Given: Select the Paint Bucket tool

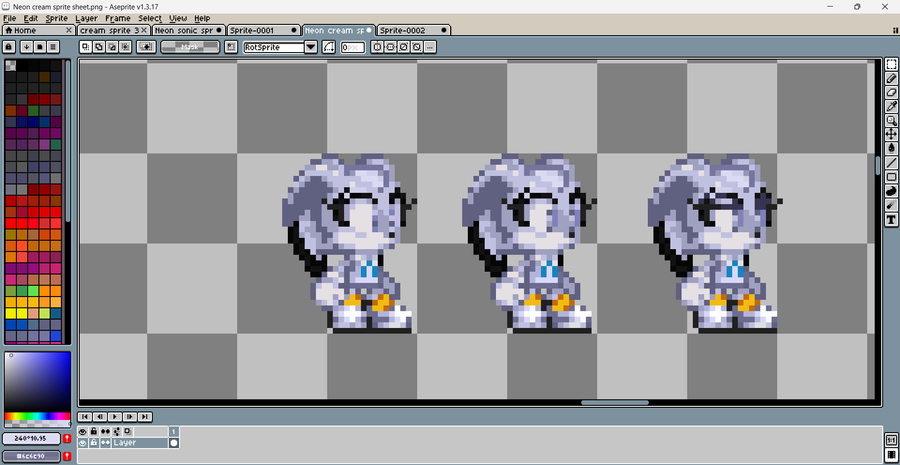Looking at the screenshot, I should pos(891,149).
